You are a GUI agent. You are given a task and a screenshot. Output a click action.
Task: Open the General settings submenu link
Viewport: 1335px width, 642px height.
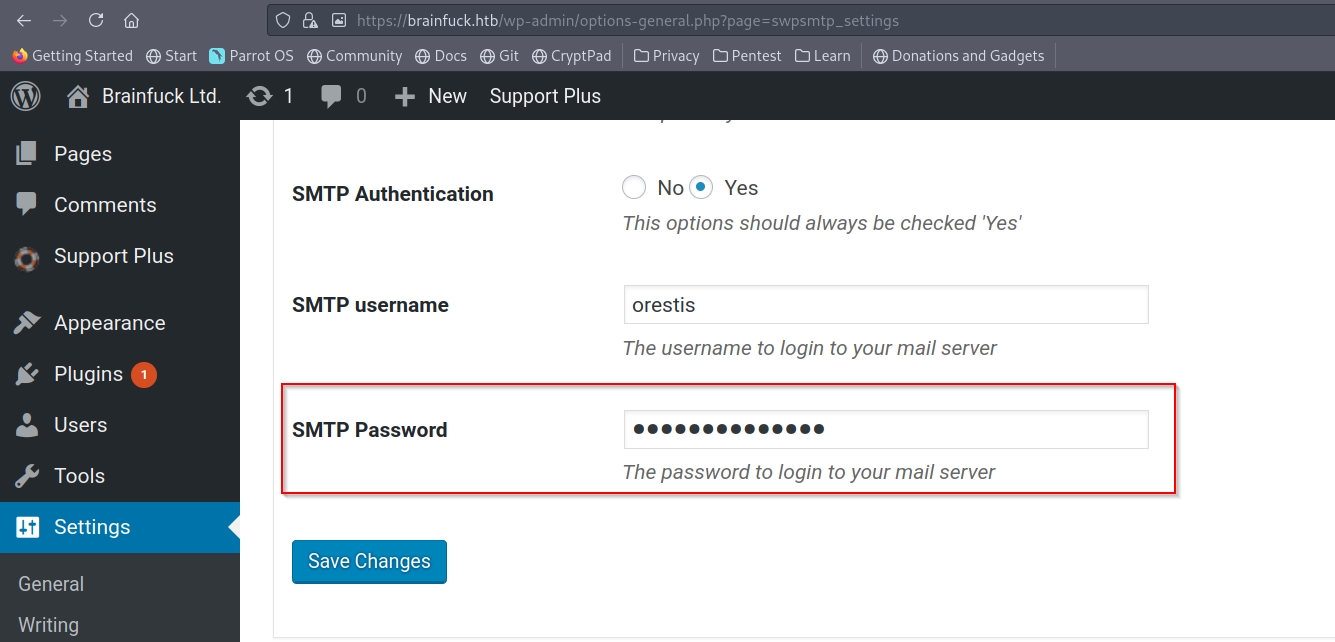pyautogui.click(x=51, y=584)
